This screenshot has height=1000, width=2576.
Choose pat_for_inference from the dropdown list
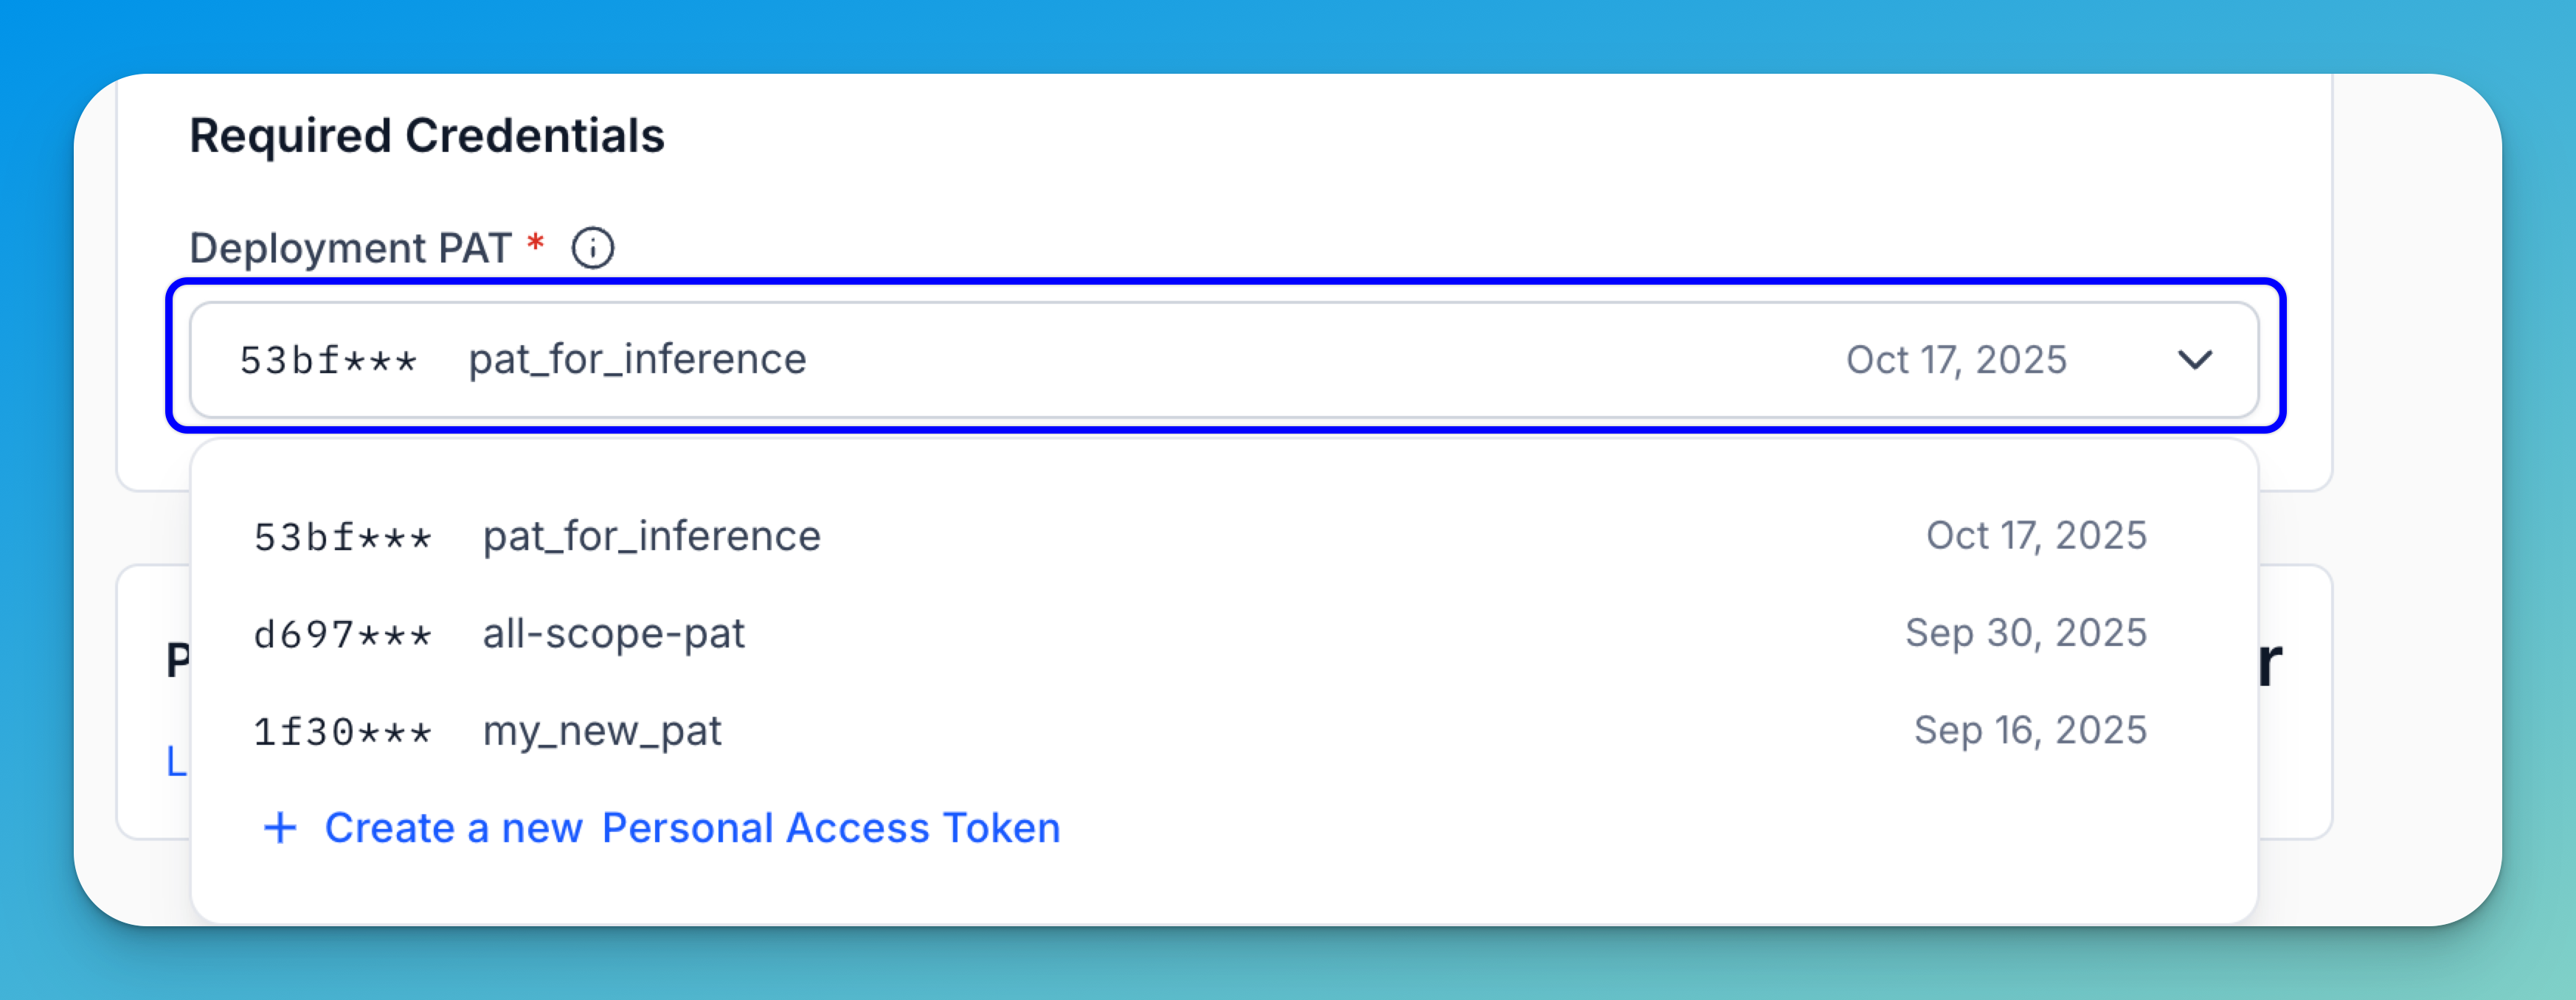pos(652,537)
